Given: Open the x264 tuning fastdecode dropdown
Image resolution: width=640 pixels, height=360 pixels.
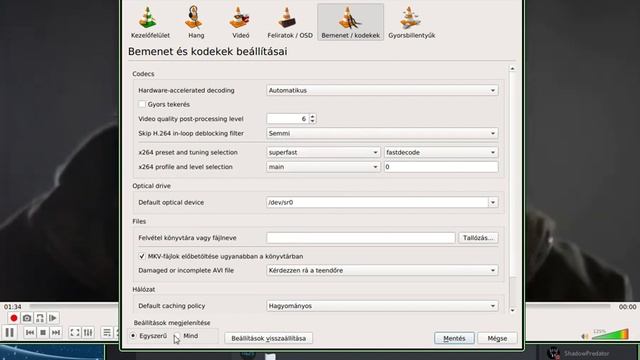Looking at the screenshot, I should pos(441,152).
